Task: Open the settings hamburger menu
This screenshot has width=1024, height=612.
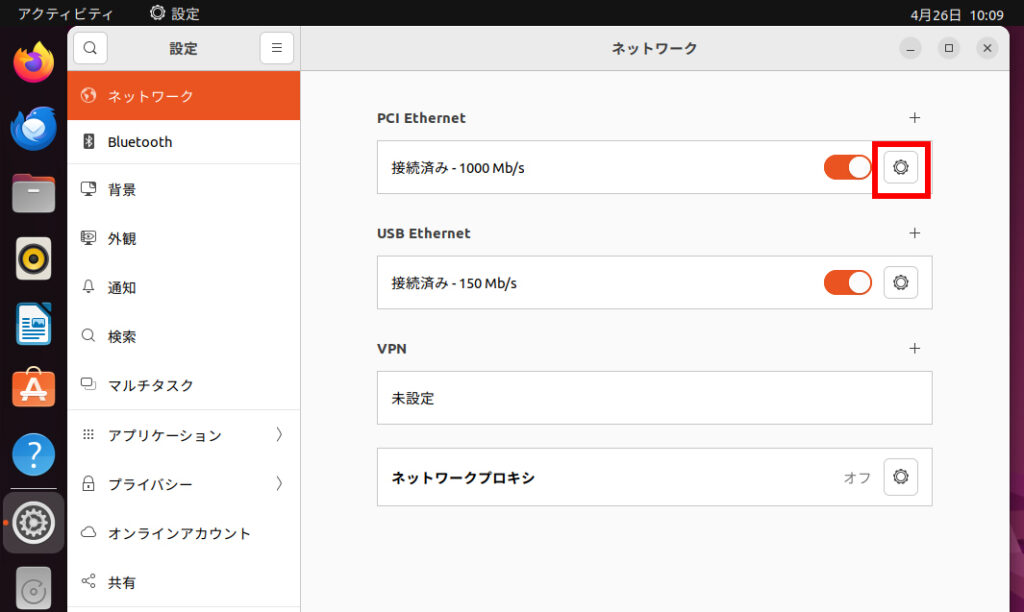Action: coord(277,48)
